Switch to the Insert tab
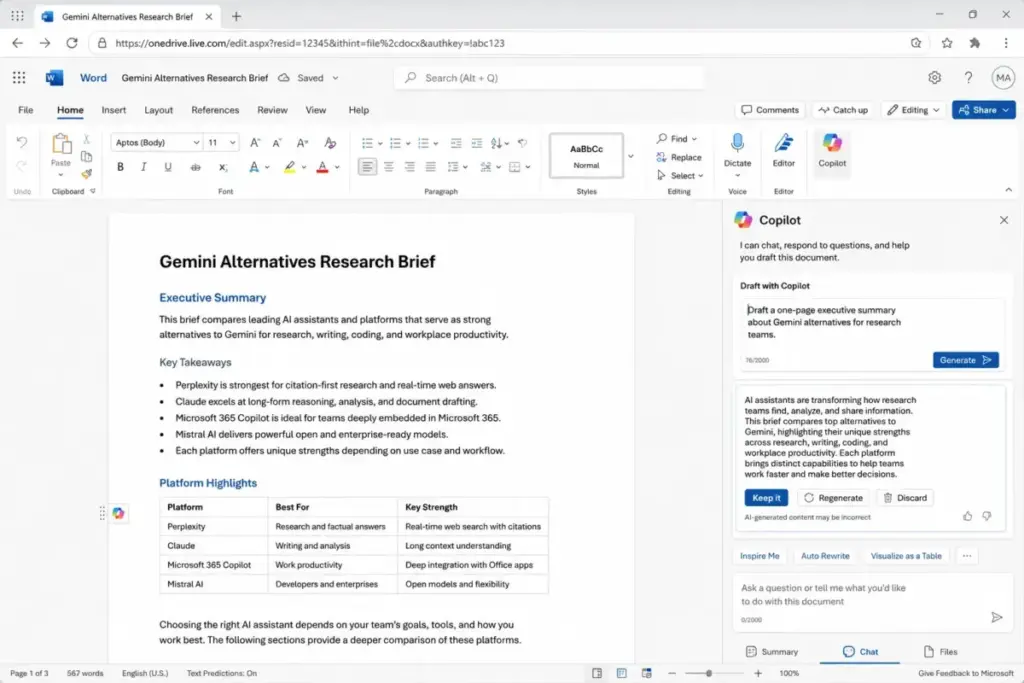The width and height of the screenshot is (1024, 683). coord(114,110)
